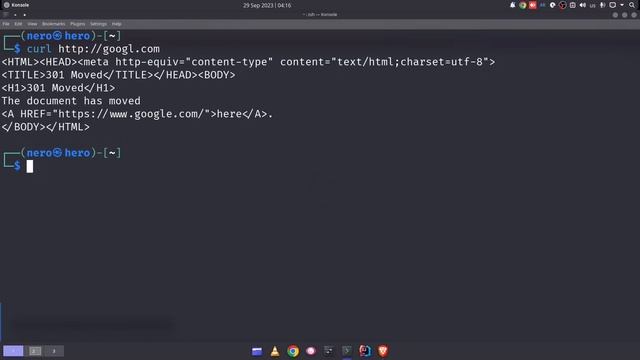Viewport: 640px width, 360px height.
Task: Open the file manager from the dock
Action: [x=257, y=351]
